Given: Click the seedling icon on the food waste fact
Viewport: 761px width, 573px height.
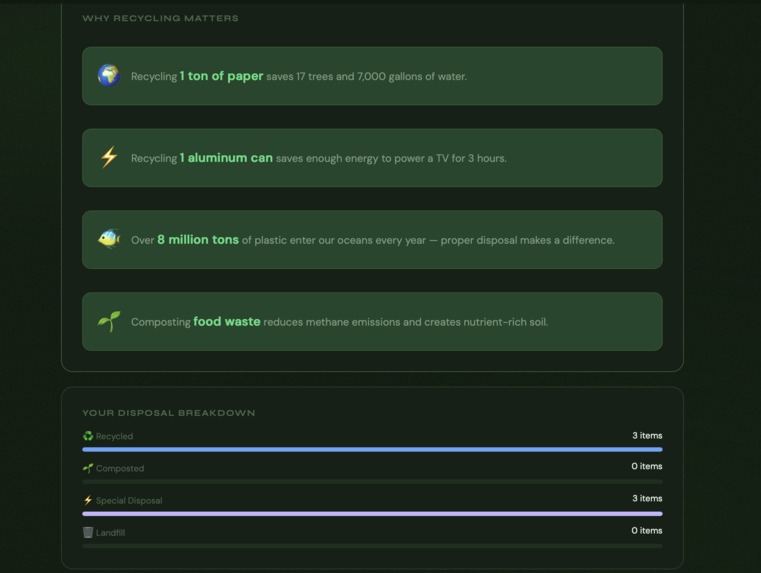Looking at the screenshot, I should click(x=109, y=321).
